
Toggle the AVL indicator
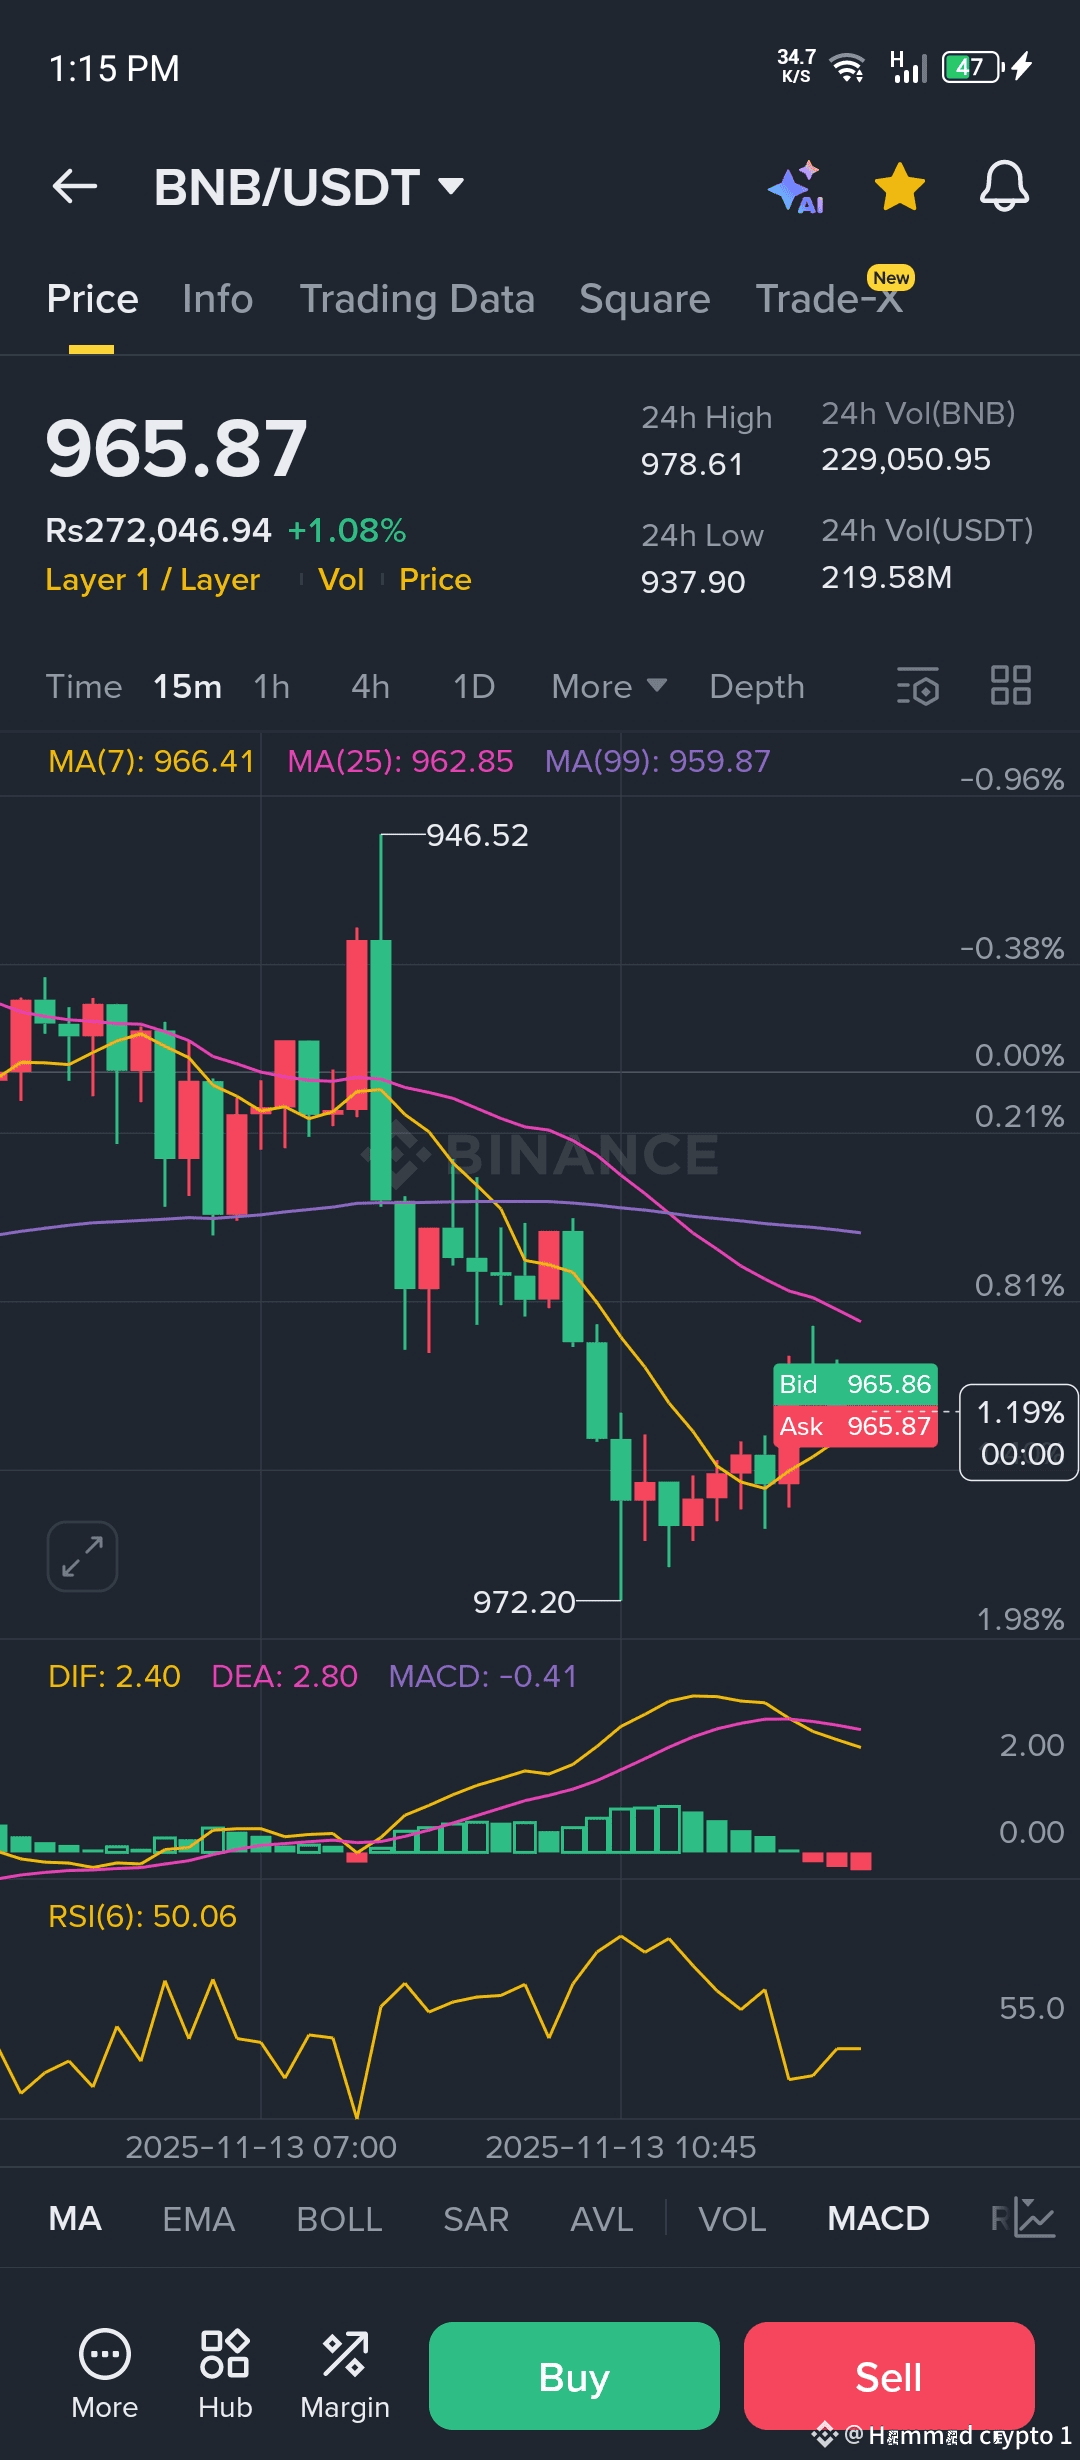pos(601,2218)
